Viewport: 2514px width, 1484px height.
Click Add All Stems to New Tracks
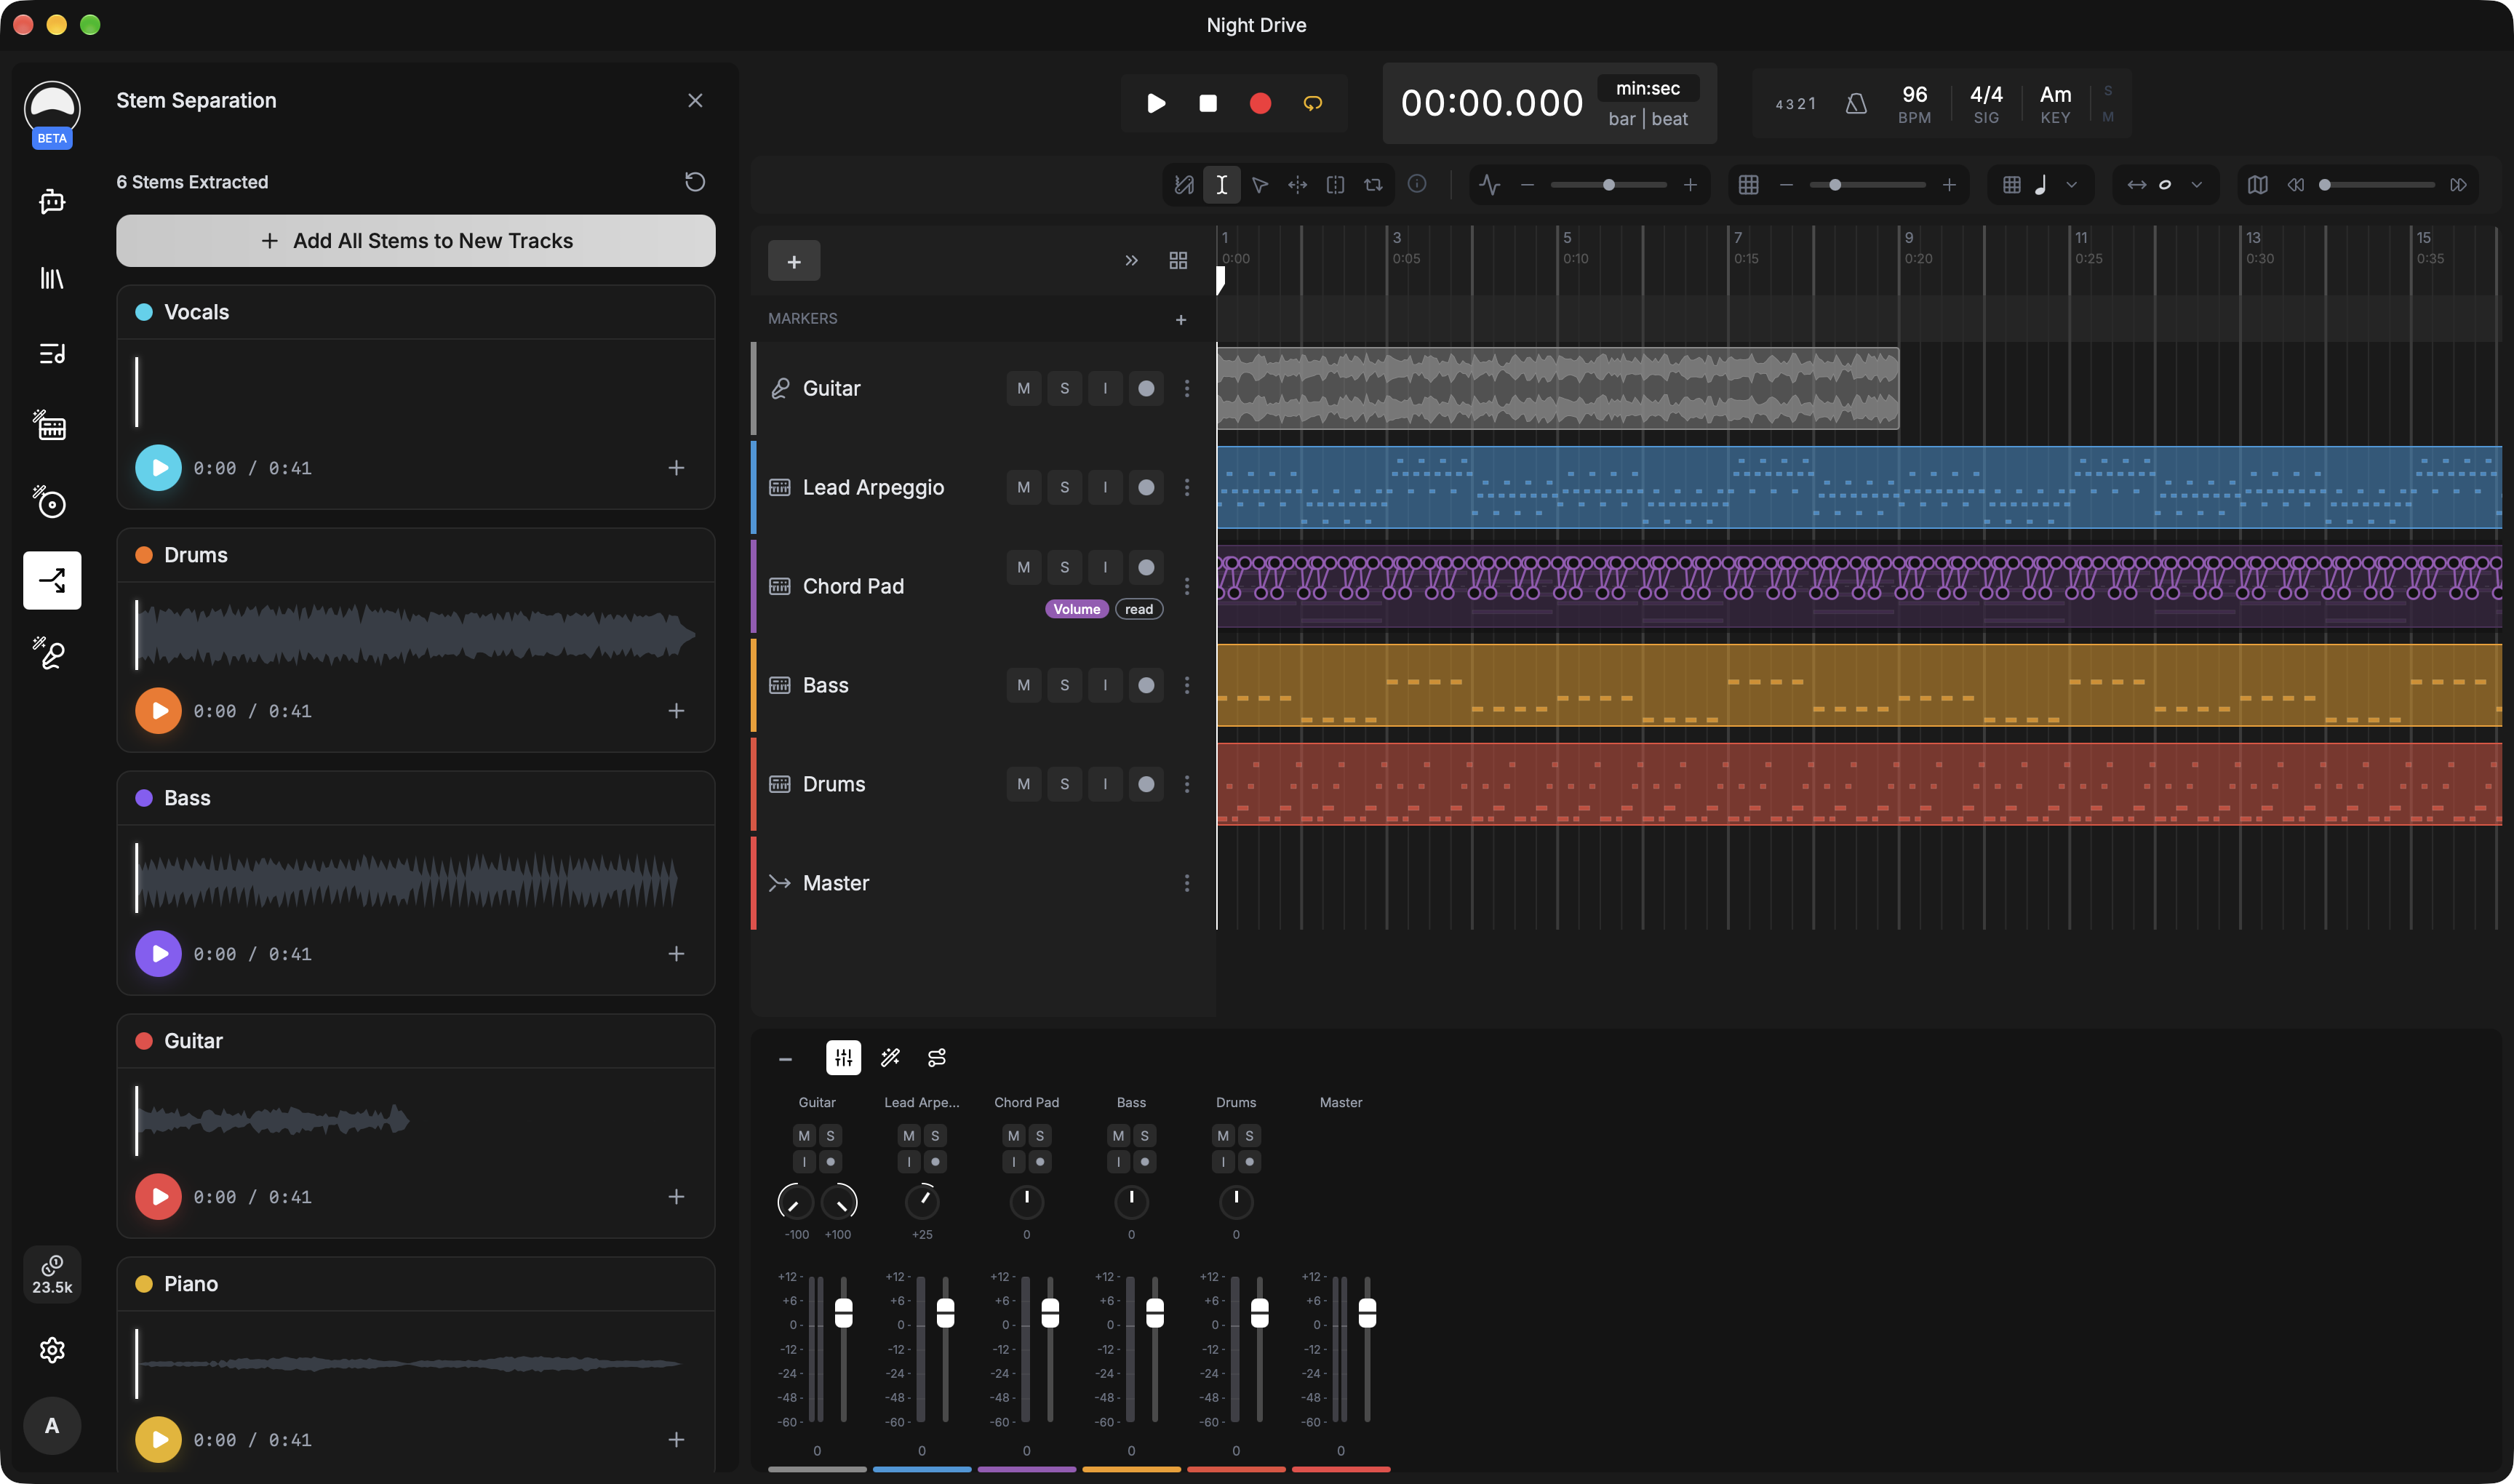pos(416,240)
